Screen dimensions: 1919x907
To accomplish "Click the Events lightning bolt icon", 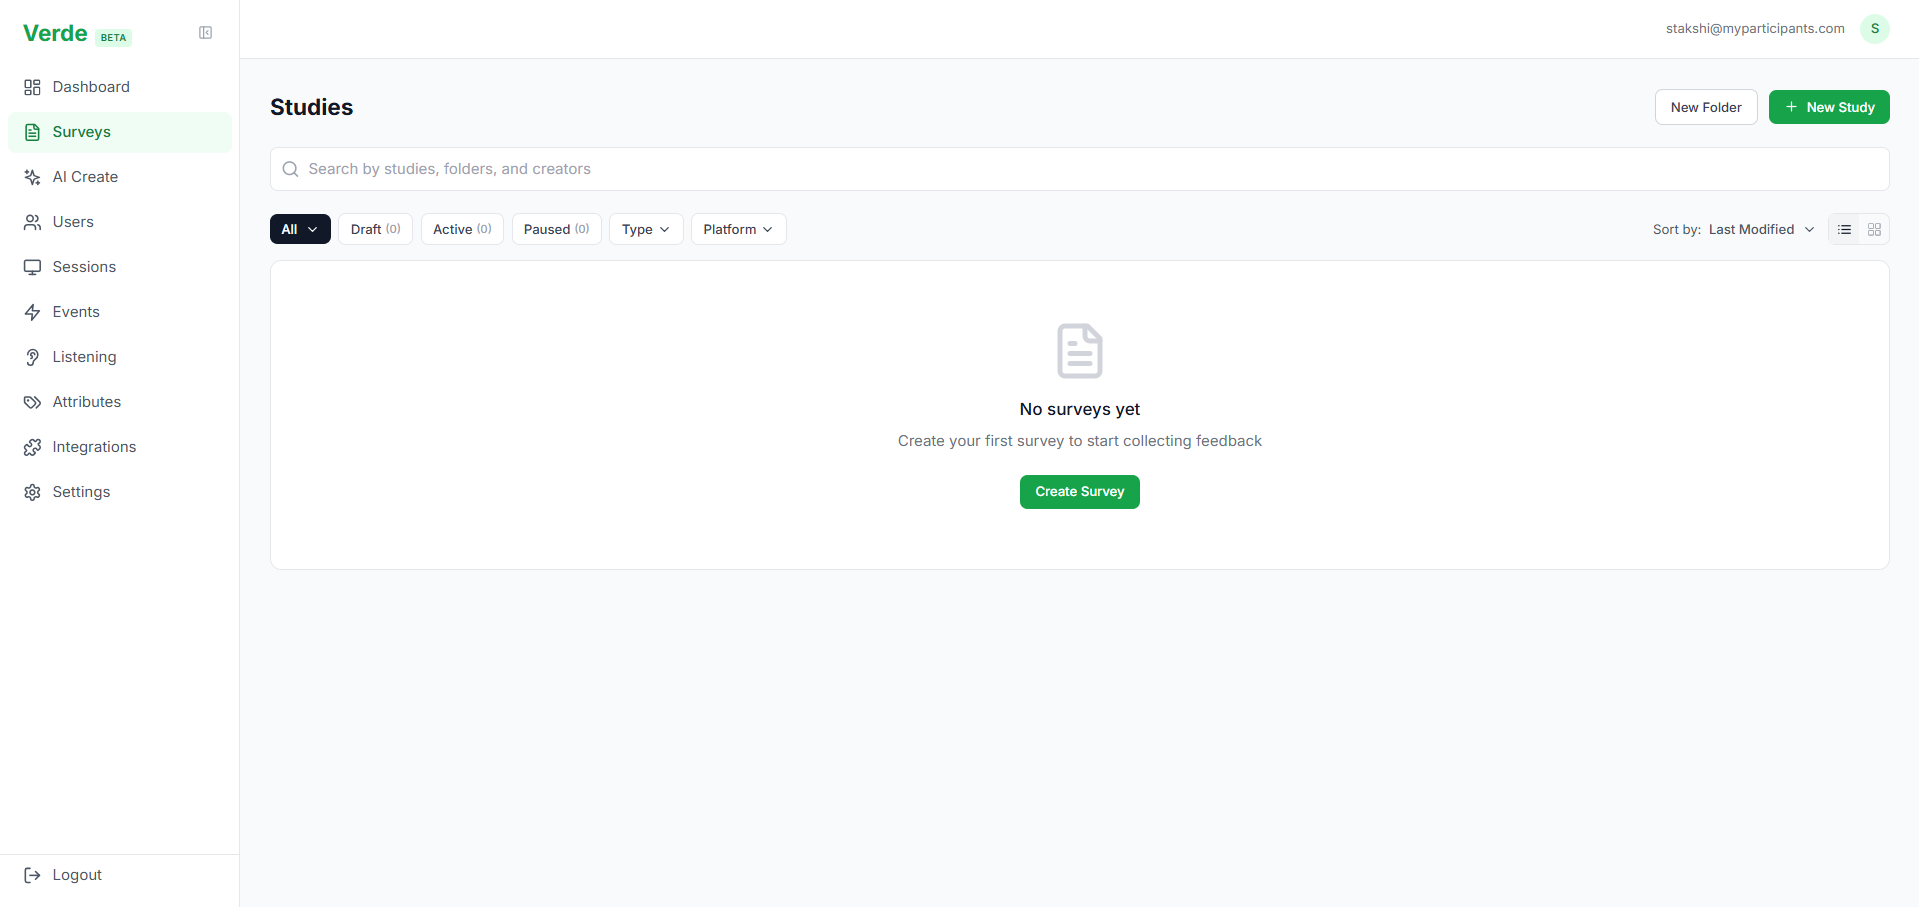I will tap(32, 312).
